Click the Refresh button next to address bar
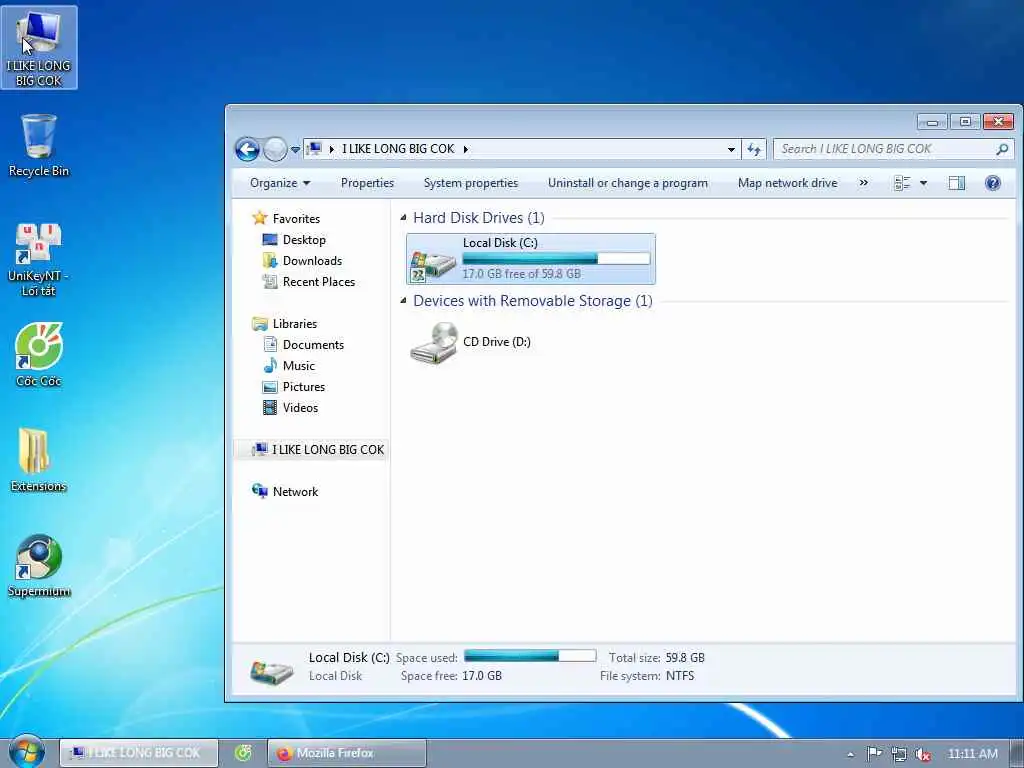The width and height of the screenshot is (1024, 768). (x=754, y=150)
